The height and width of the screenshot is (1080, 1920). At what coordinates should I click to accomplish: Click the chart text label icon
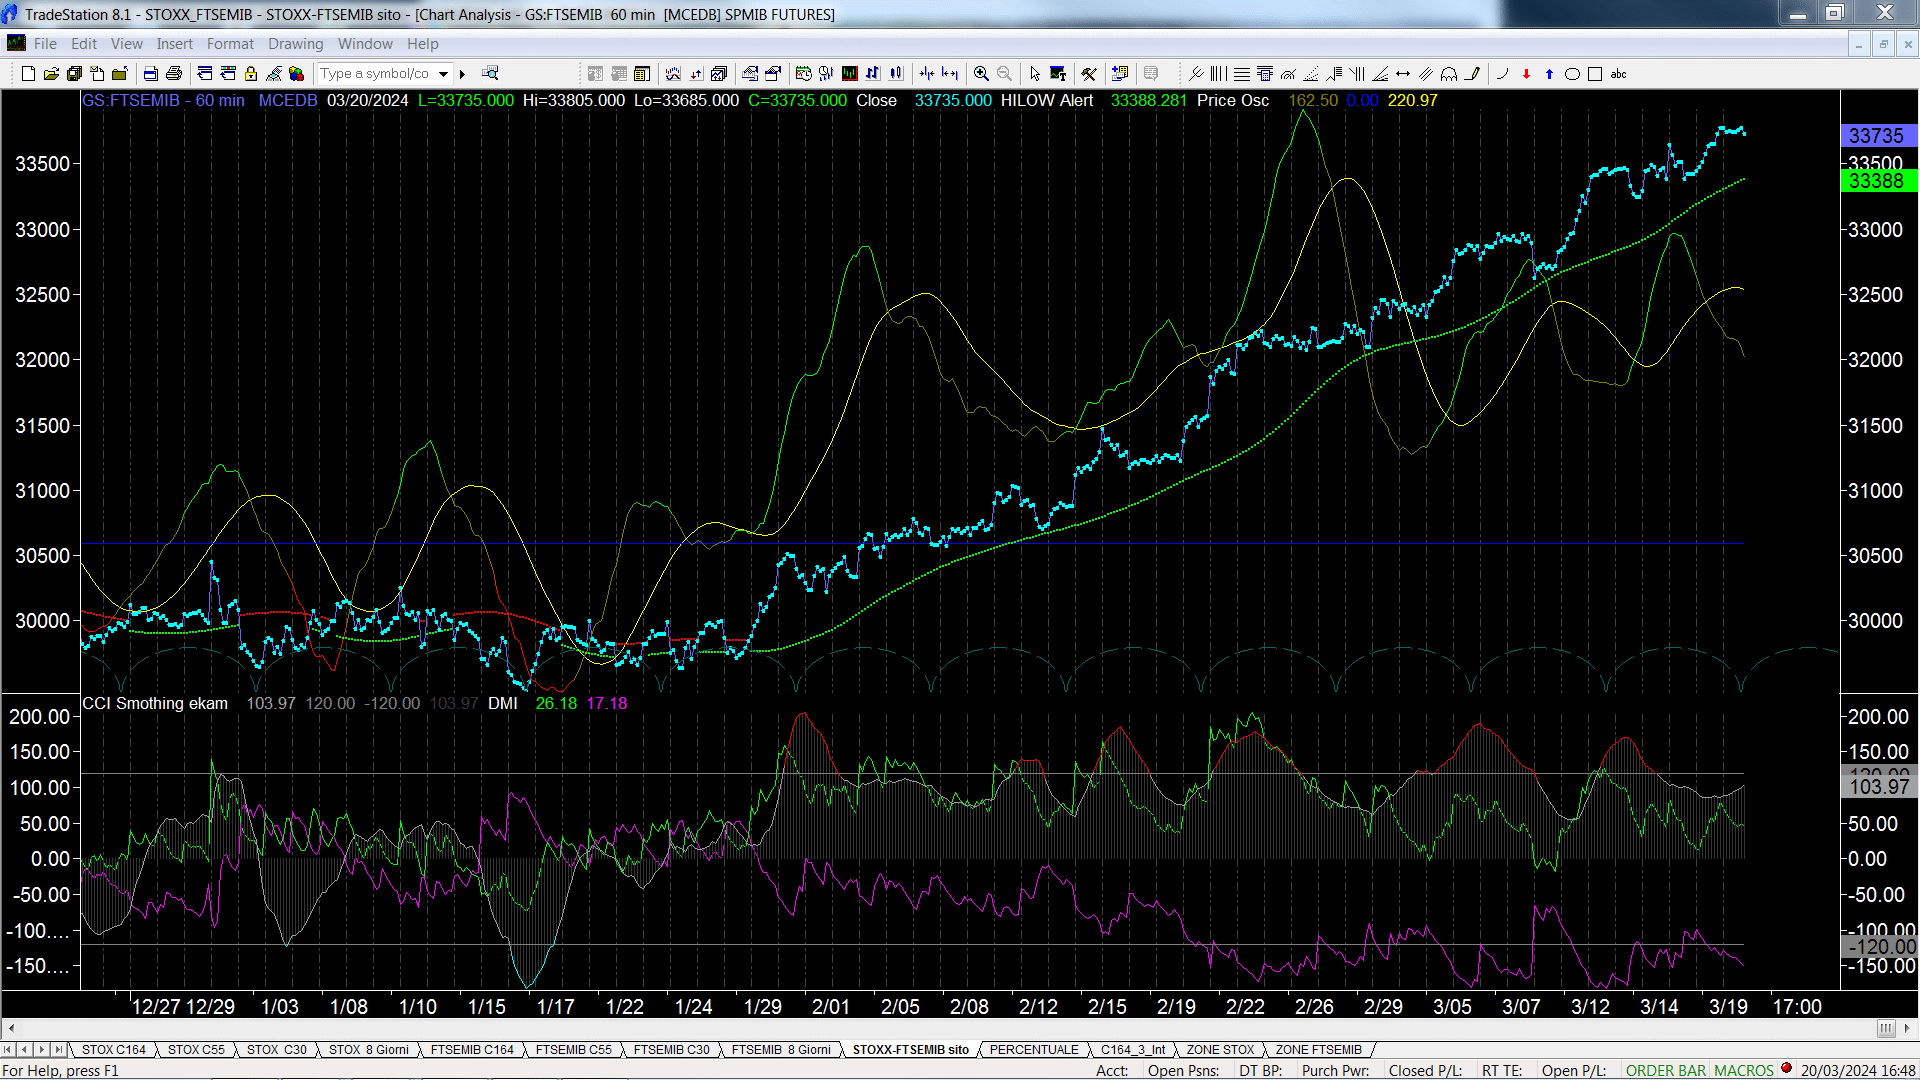[x=1058, y=73]
